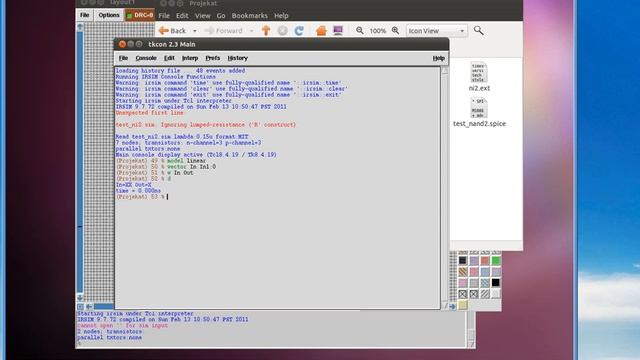Click tkcon vertical scrollbar
The image size is (640, 360).
[x=444, y=188]
